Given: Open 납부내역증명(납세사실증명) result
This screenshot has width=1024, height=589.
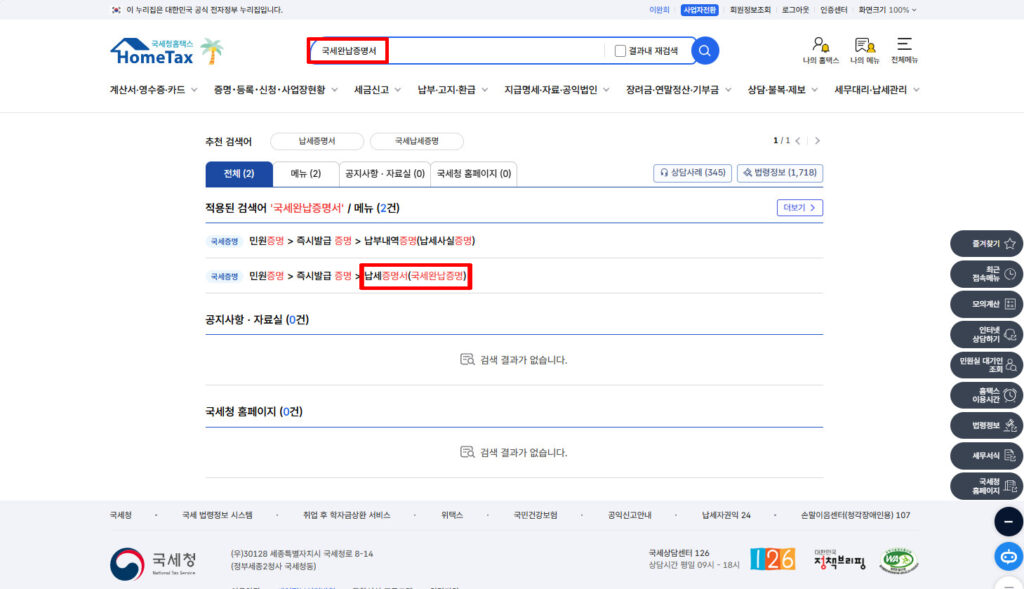Looking at the screenshot, I should (x=420, y=241).
